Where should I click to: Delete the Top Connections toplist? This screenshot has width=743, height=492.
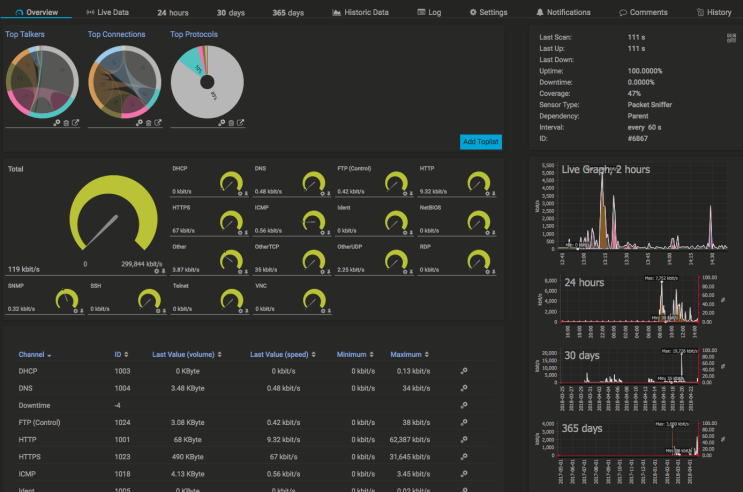click(x=149, y=123)
